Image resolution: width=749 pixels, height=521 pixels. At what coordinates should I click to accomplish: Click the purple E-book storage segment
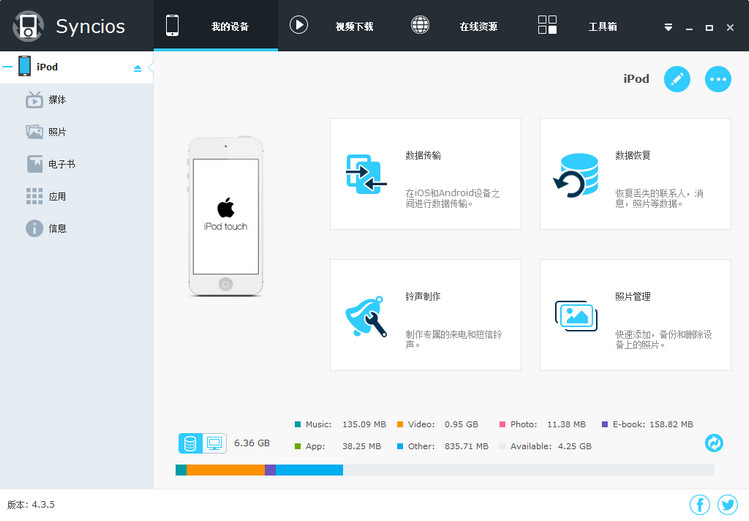pos(270,470)
